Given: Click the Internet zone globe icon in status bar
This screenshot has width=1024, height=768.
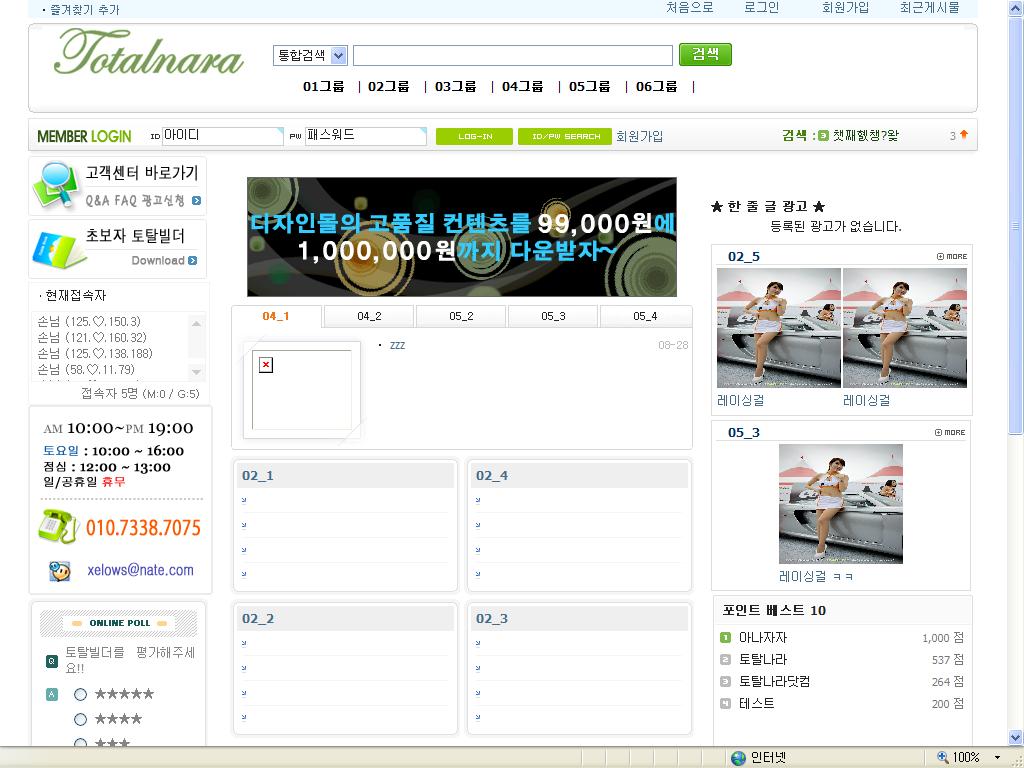Looking at the screenshot, I should coord(739,758).
